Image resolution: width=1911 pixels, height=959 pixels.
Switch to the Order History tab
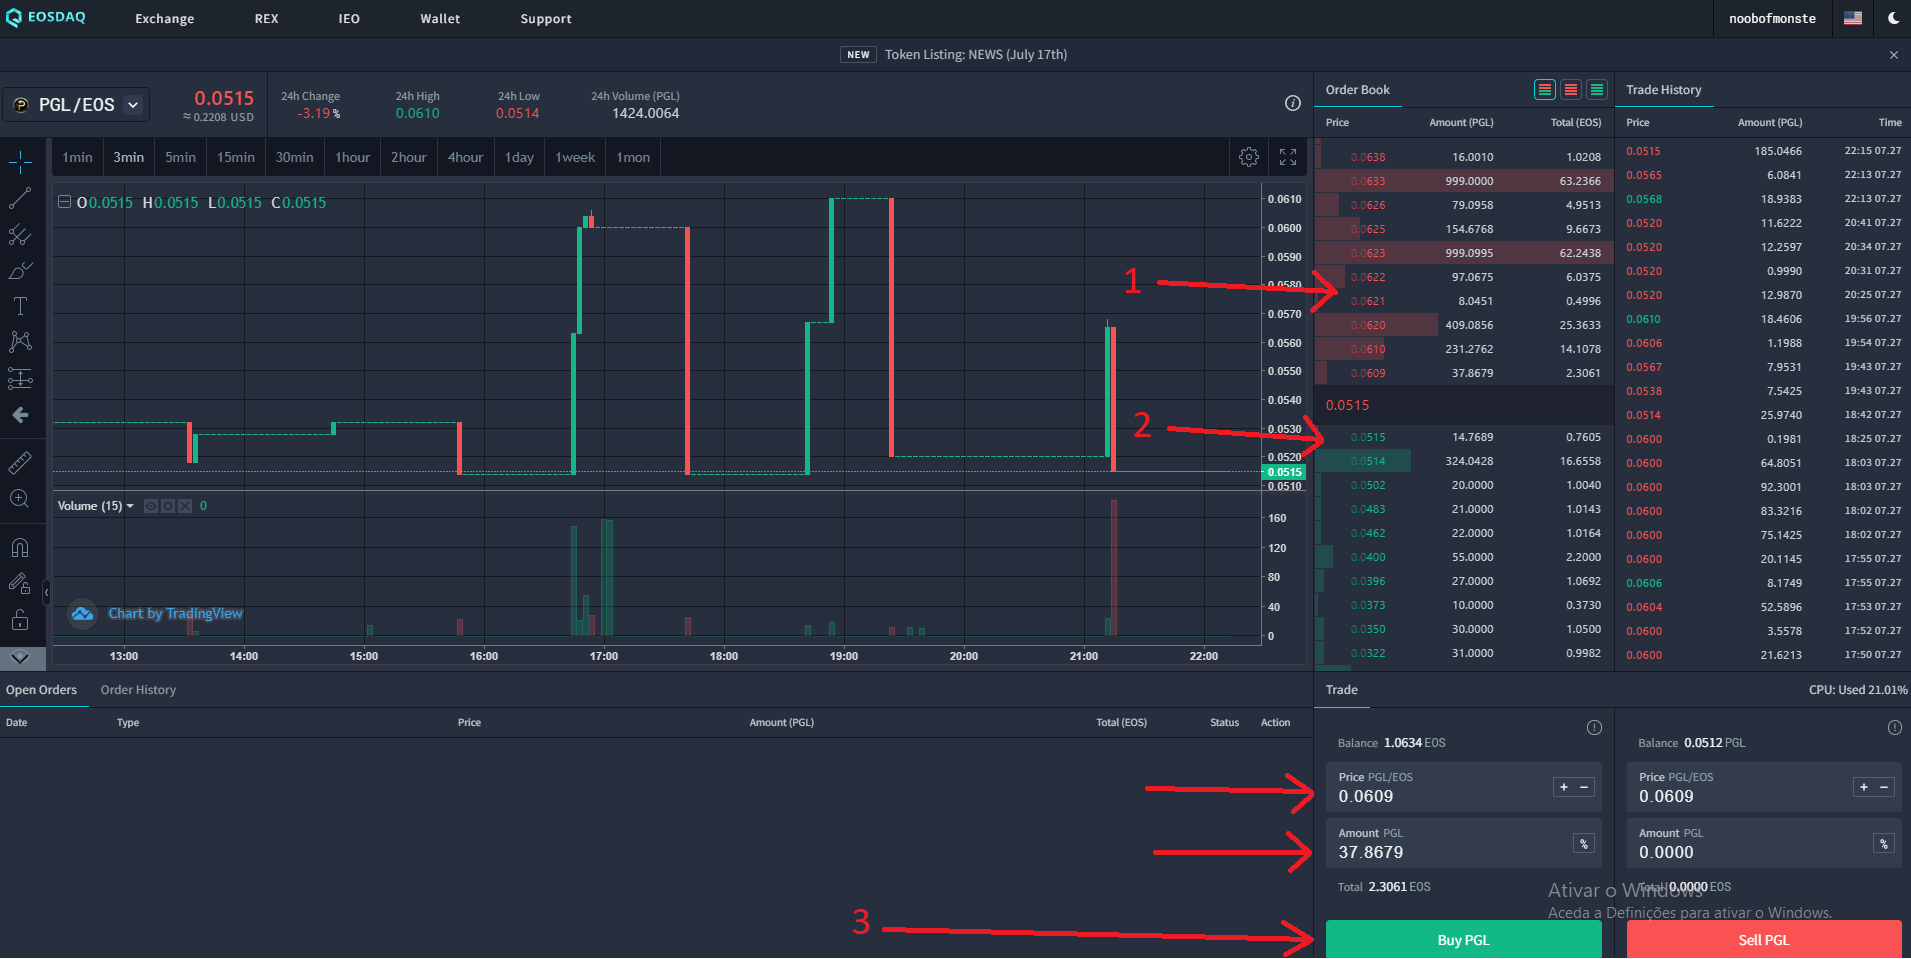[x=138, y=690]
